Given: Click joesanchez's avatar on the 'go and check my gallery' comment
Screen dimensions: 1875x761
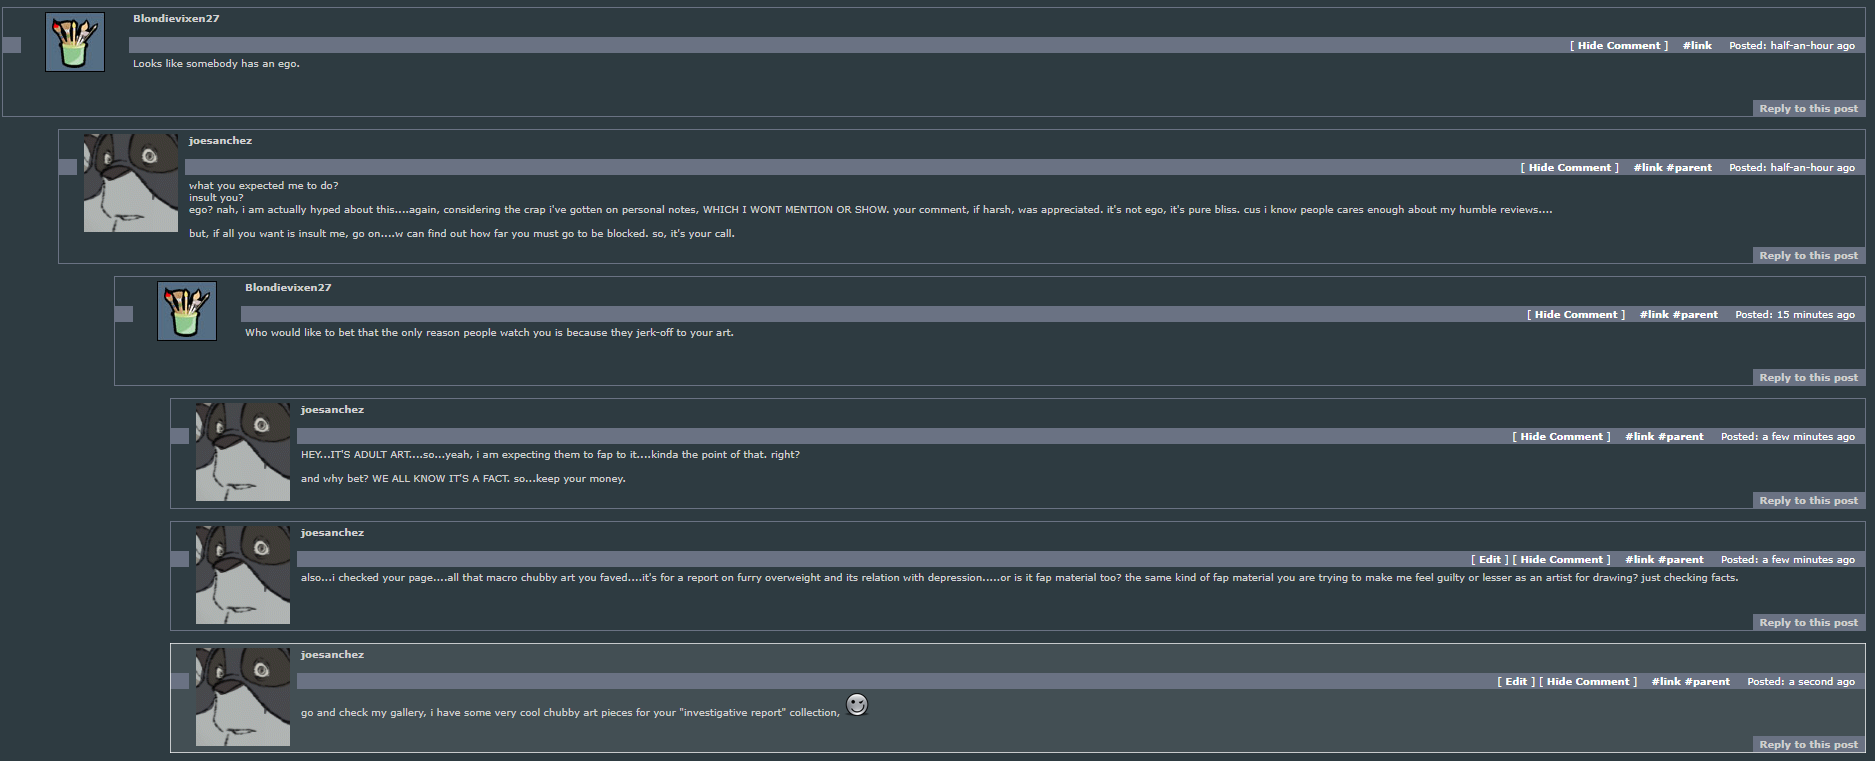Looking at the screenshot, I should click(x=243, y=697).
